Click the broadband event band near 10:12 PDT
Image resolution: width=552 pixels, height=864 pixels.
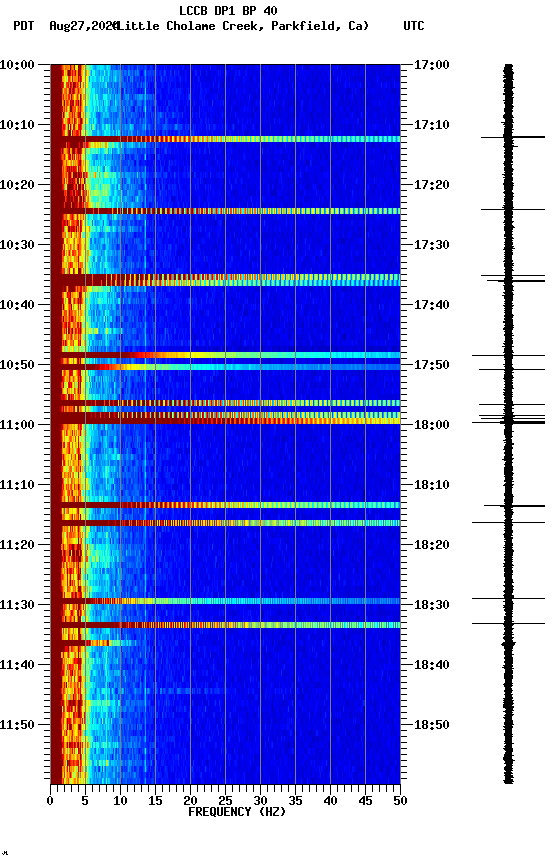[x=225, y=139]
